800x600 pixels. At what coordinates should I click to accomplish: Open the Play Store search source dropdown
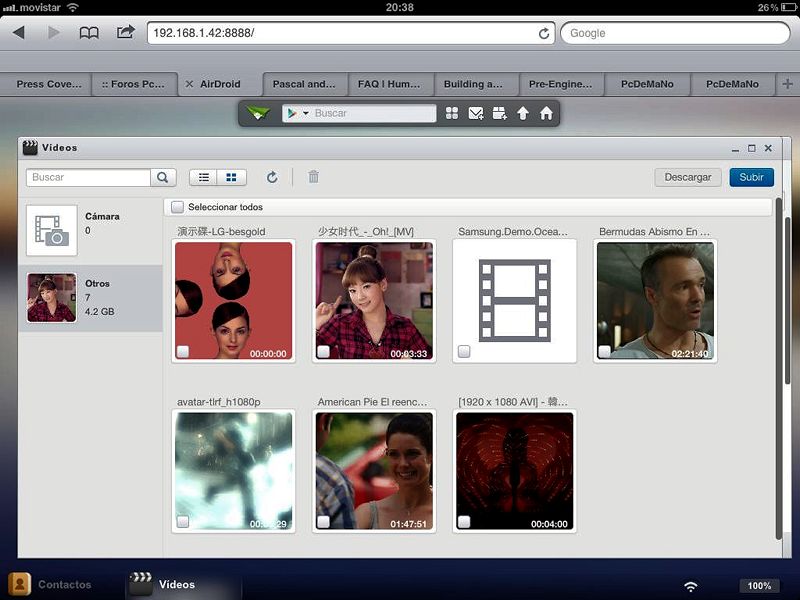[297, 113]
